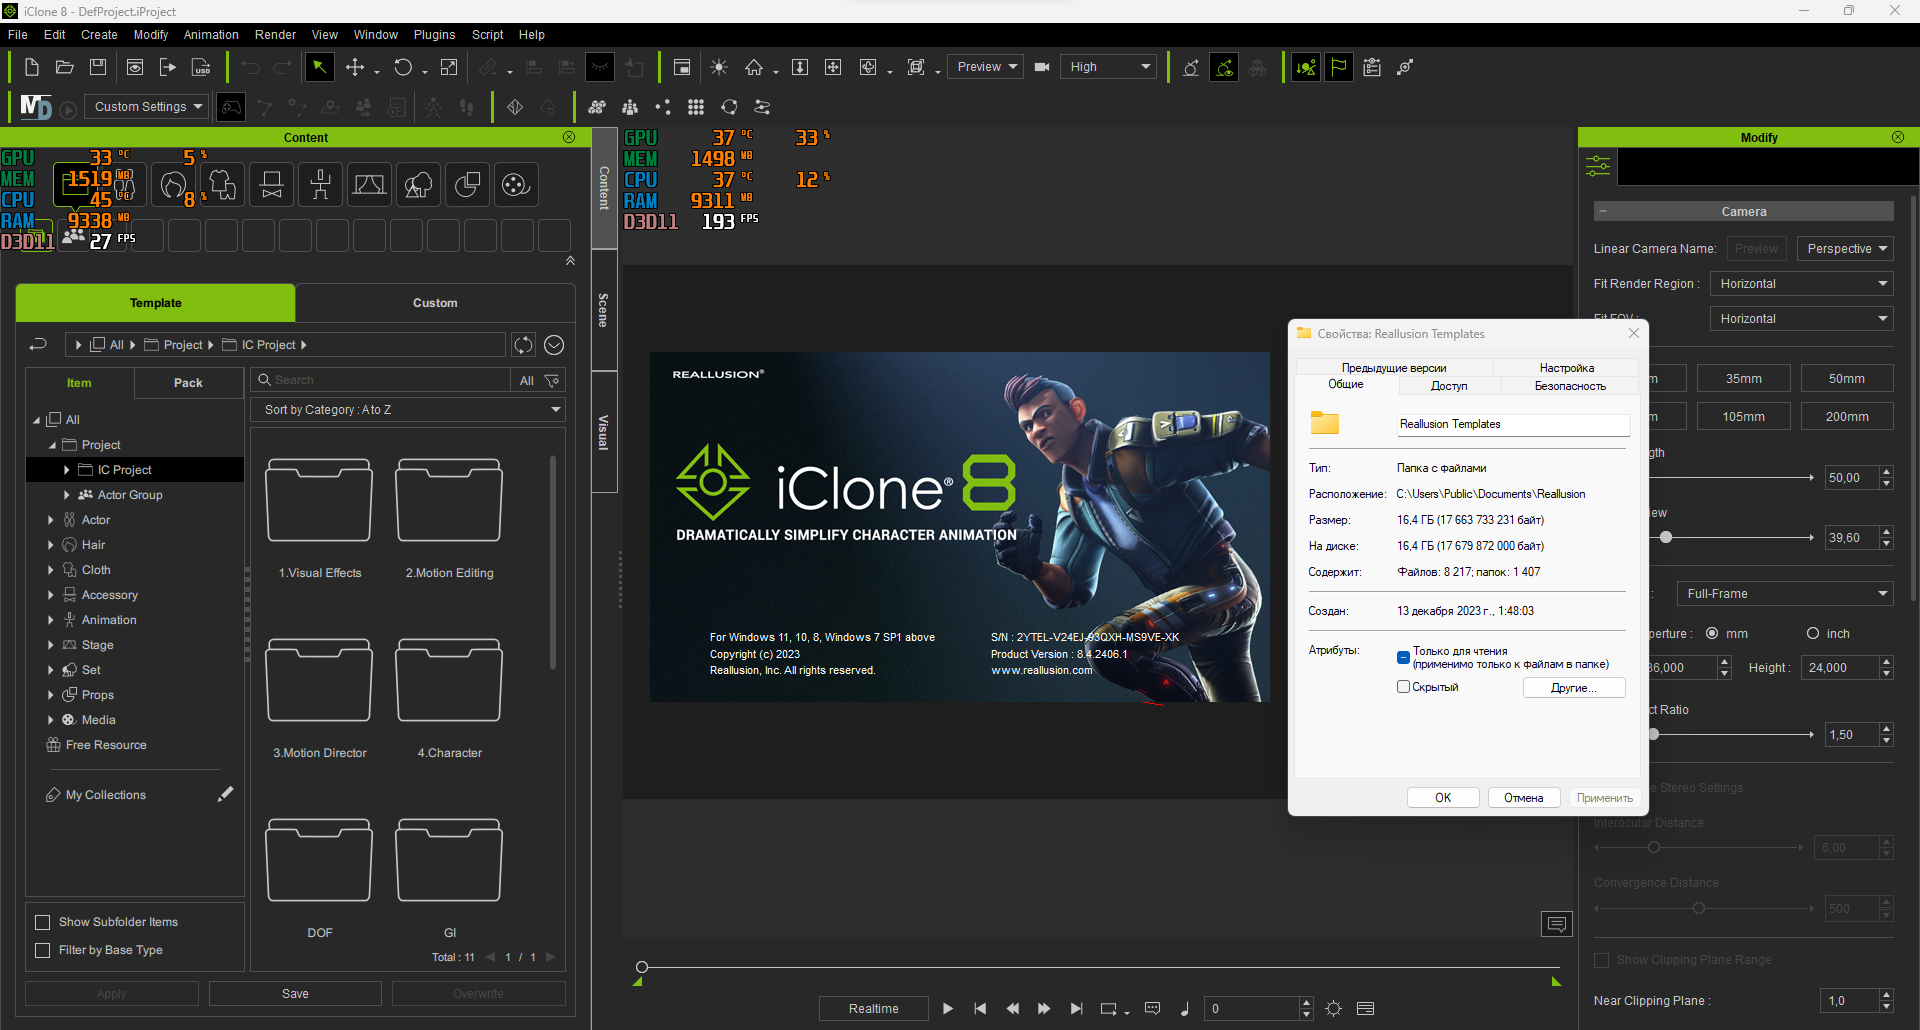Open the Preview render mode dropdown
Viewport: 1920px width, 1030px height.
[x=985, y=67]
